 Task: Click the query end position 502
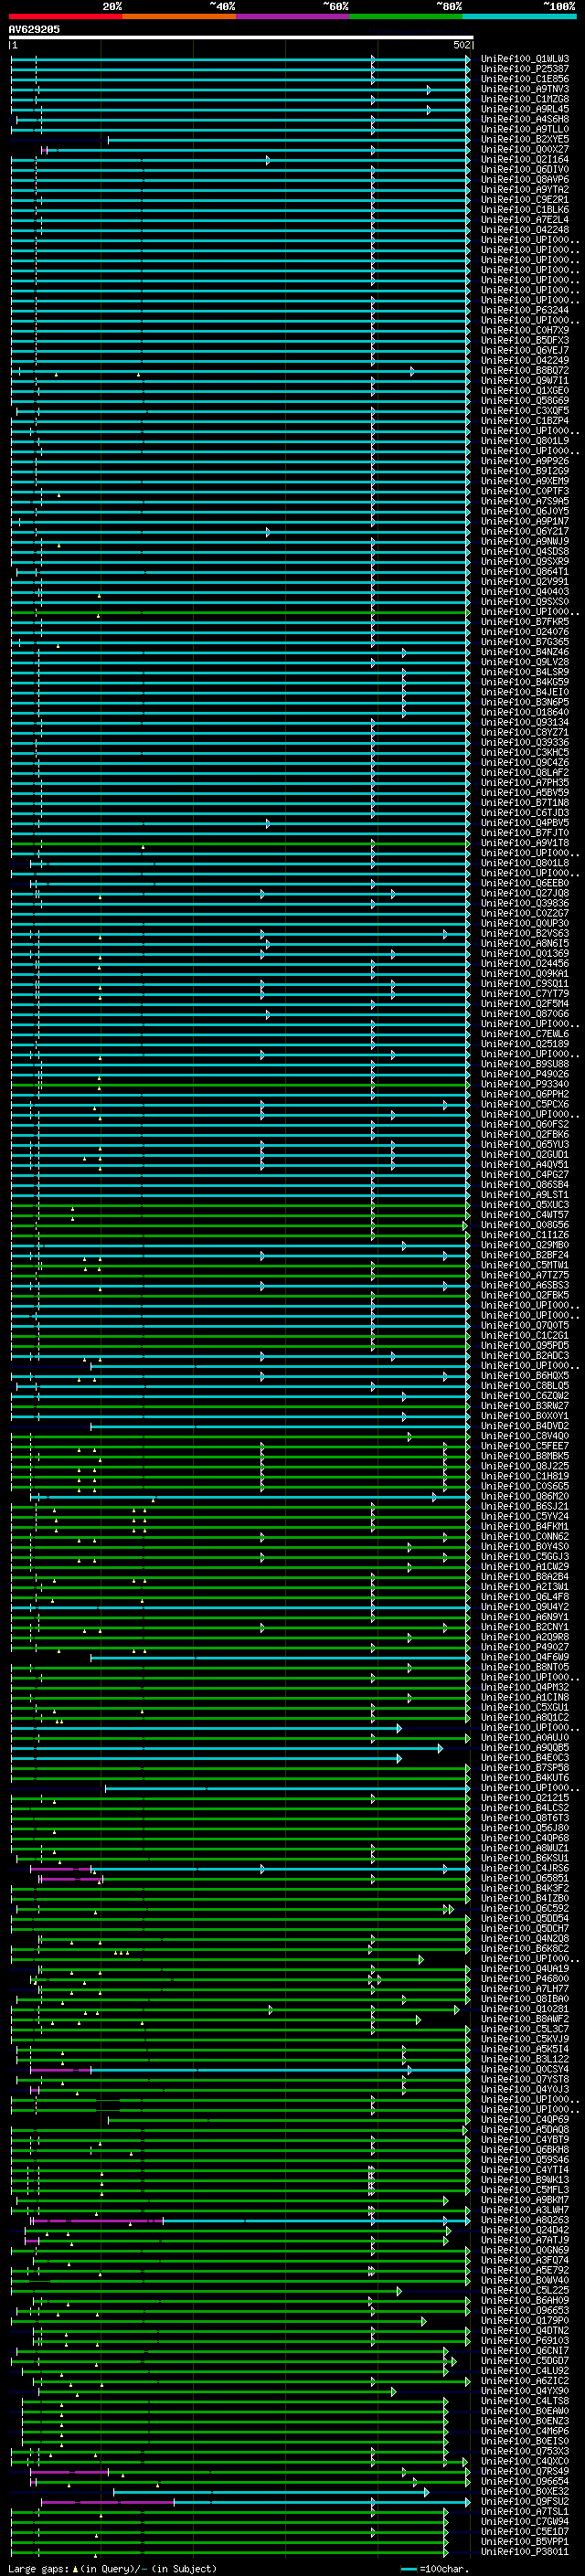pos(462,45)
